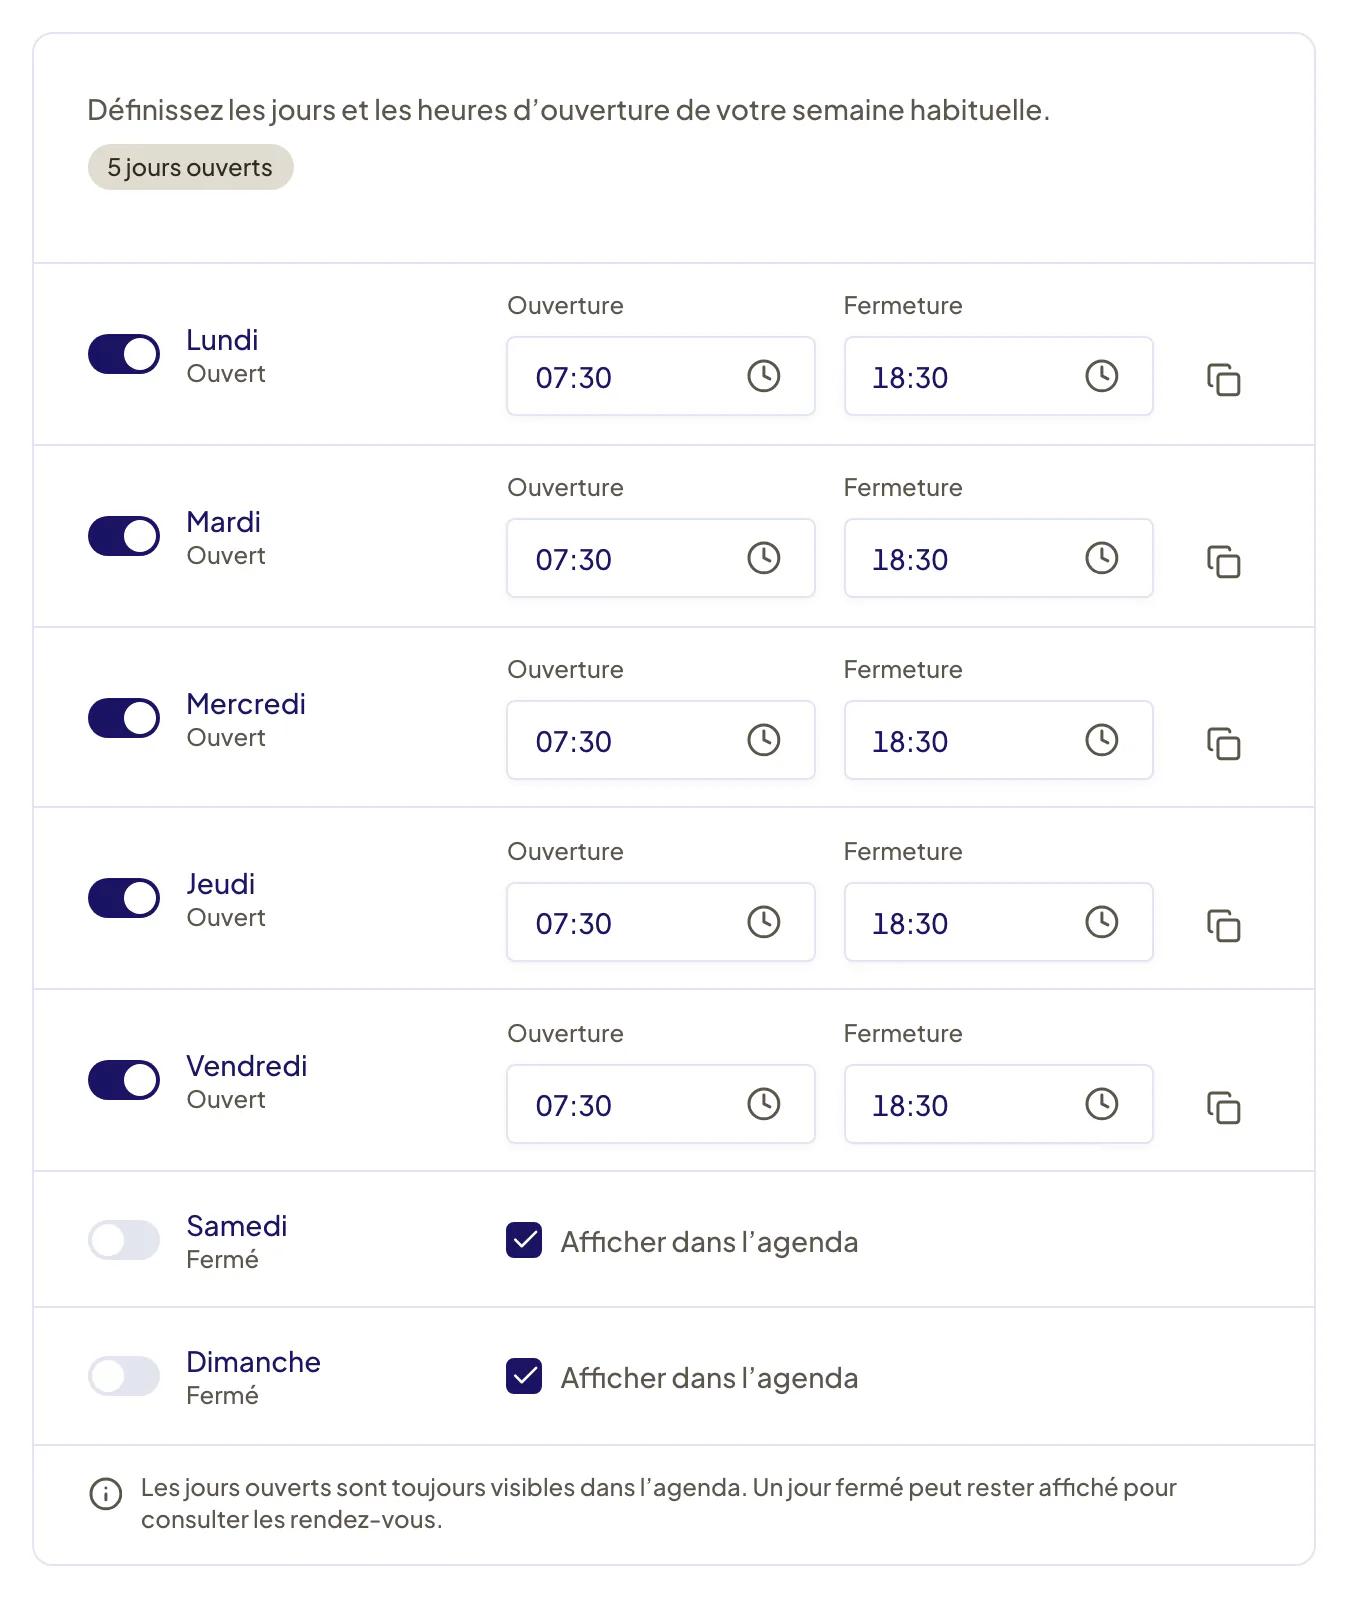Click the Mercredi Fermeture time field

pyautogui.click(x=999, y=740)
